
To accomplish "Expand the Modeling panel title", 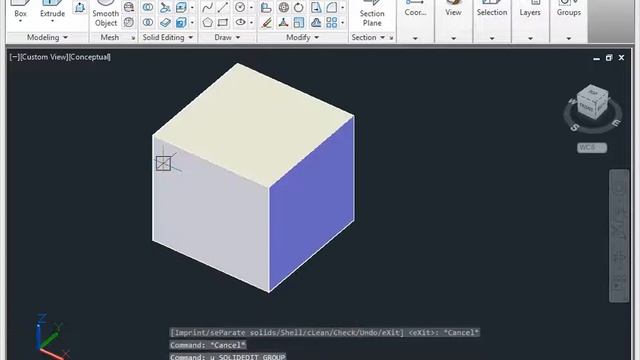I will (47, 37).
